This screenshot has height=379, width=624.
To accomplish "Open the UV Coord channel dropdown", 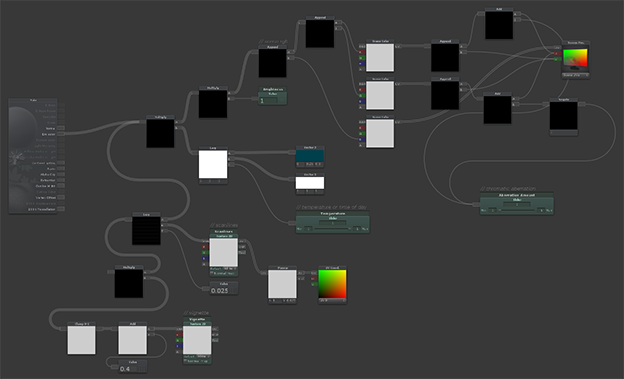I will click(332, 301).
